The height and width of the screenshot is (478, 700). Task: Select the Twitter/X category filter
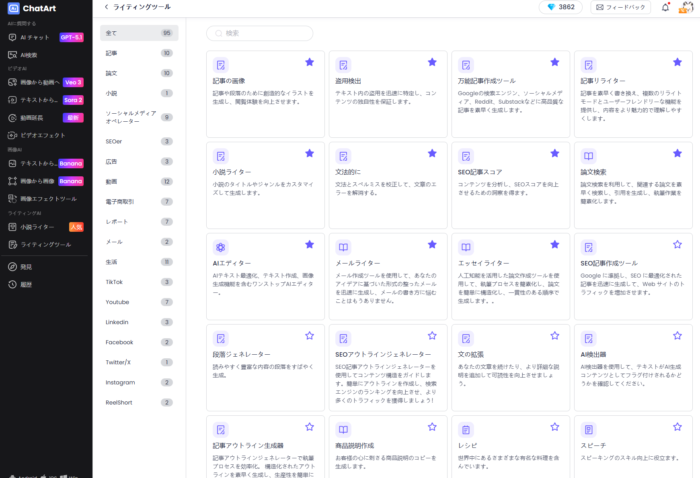(139, 362)
